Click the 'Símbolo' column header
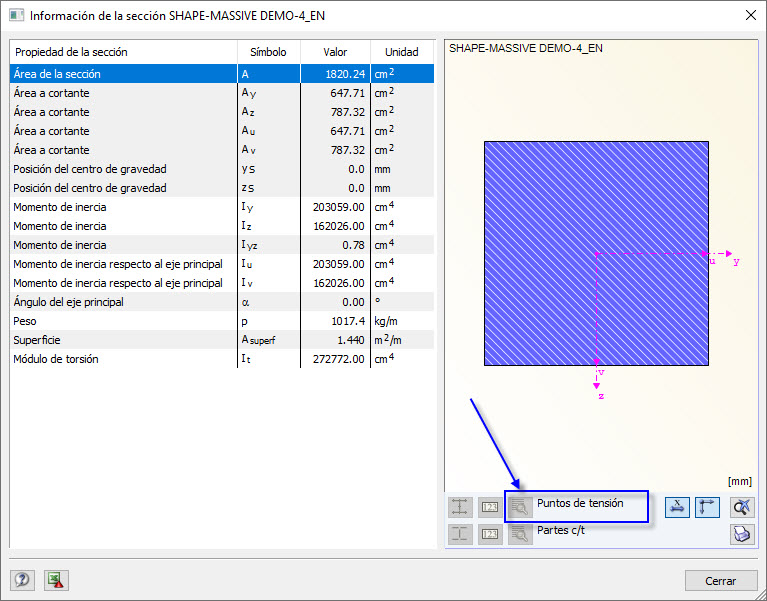 tap(269, 52)
